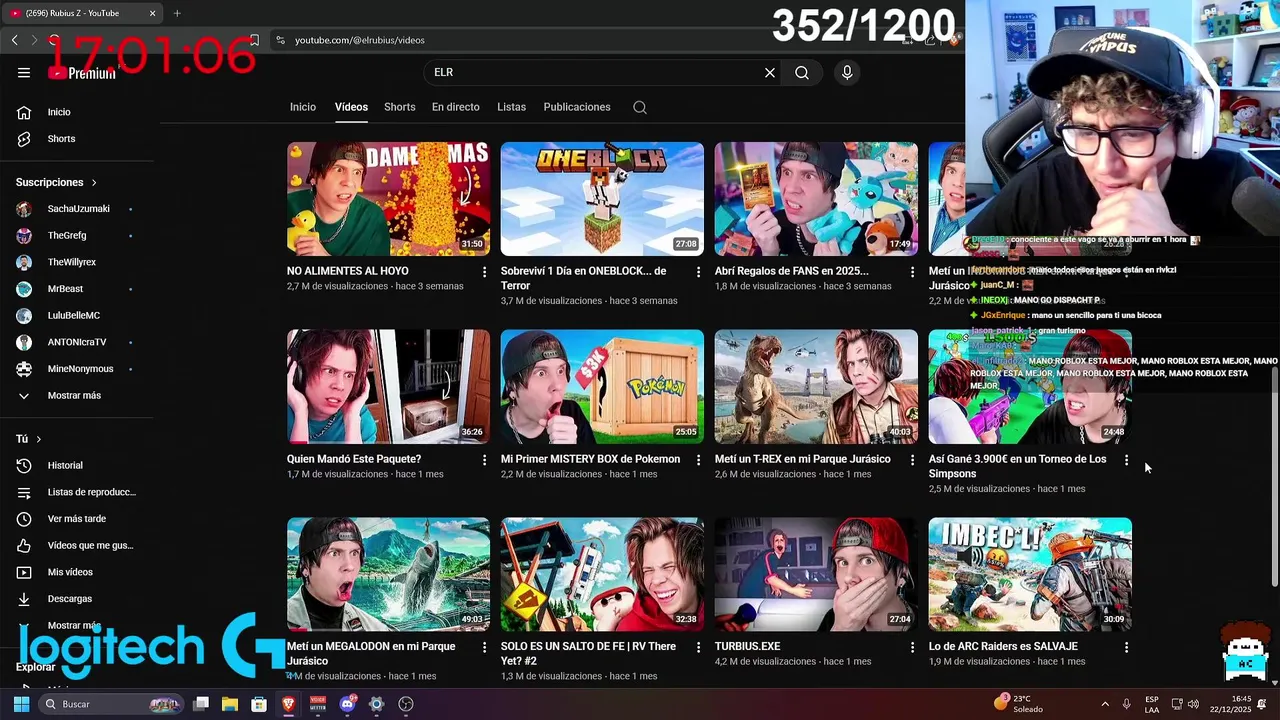Close the Rubius Z YouTube tab
The height and width of the screenshot is (720, 1280).
pyautogui.click(x=152, y=13)
